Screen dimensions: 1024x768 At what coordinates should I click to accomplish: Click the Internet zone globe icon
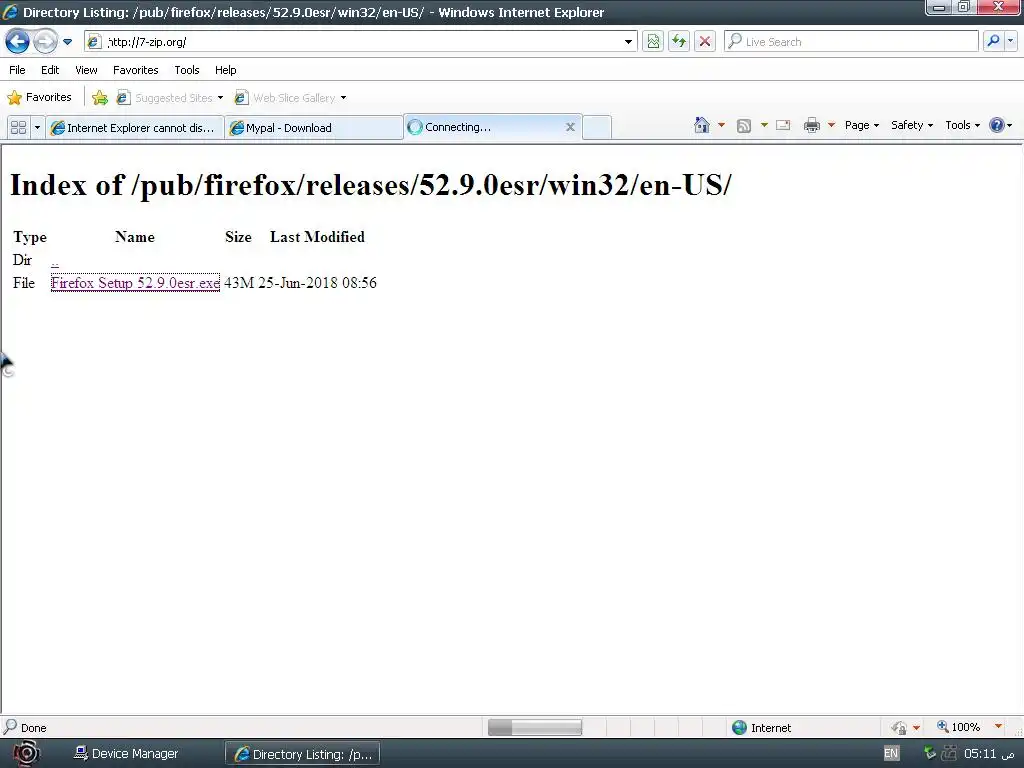[739, 728]
